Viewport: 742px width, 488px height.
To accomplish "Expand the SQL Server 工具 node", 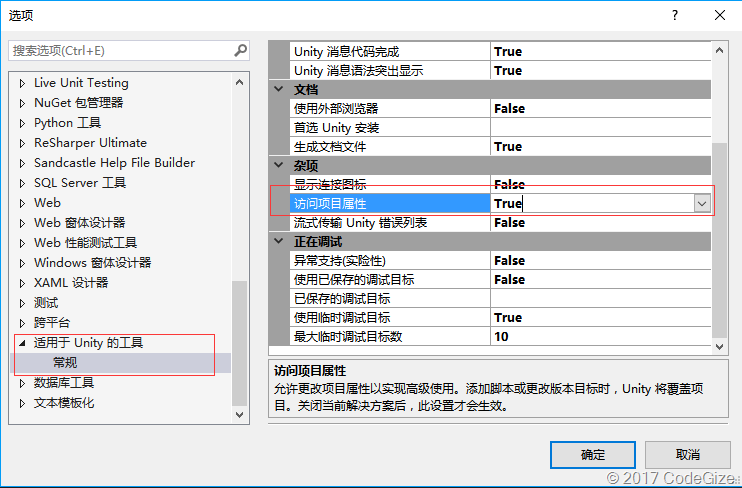I will coord(22,183).
